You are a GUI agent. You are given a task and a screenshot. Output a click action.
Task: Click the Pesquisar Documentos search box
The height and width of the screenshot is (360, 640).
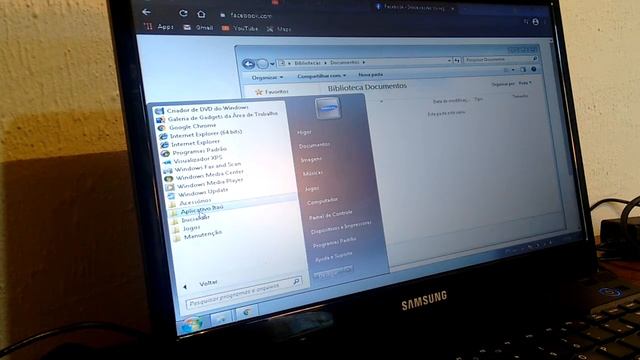pos(500,59)
